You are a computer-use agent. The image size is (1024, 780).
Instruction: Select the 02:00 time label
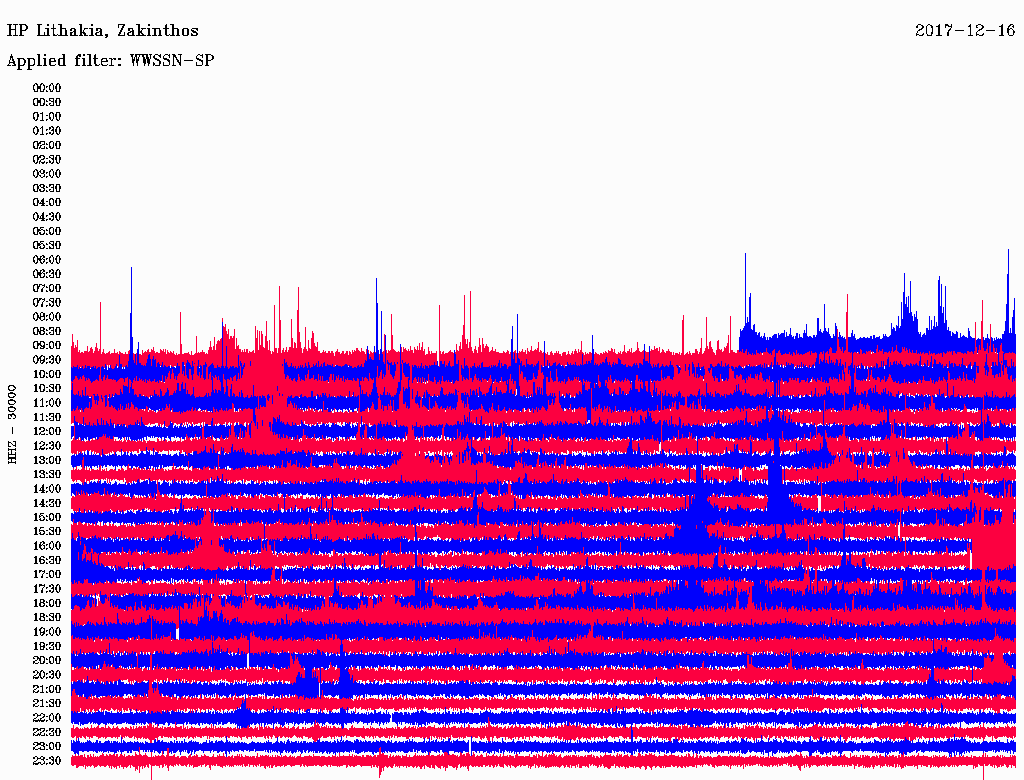point(47,145)
